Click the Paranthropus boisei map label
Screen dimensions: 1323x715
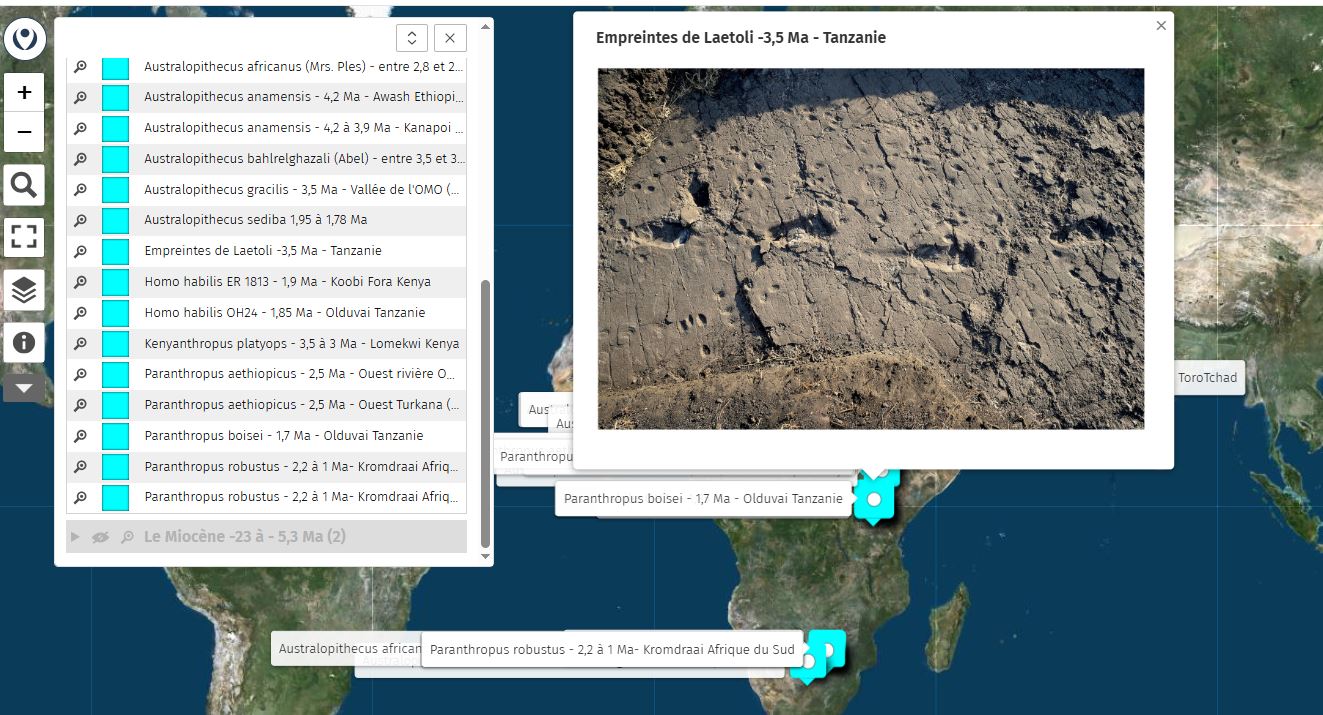(x=703, y=498)
